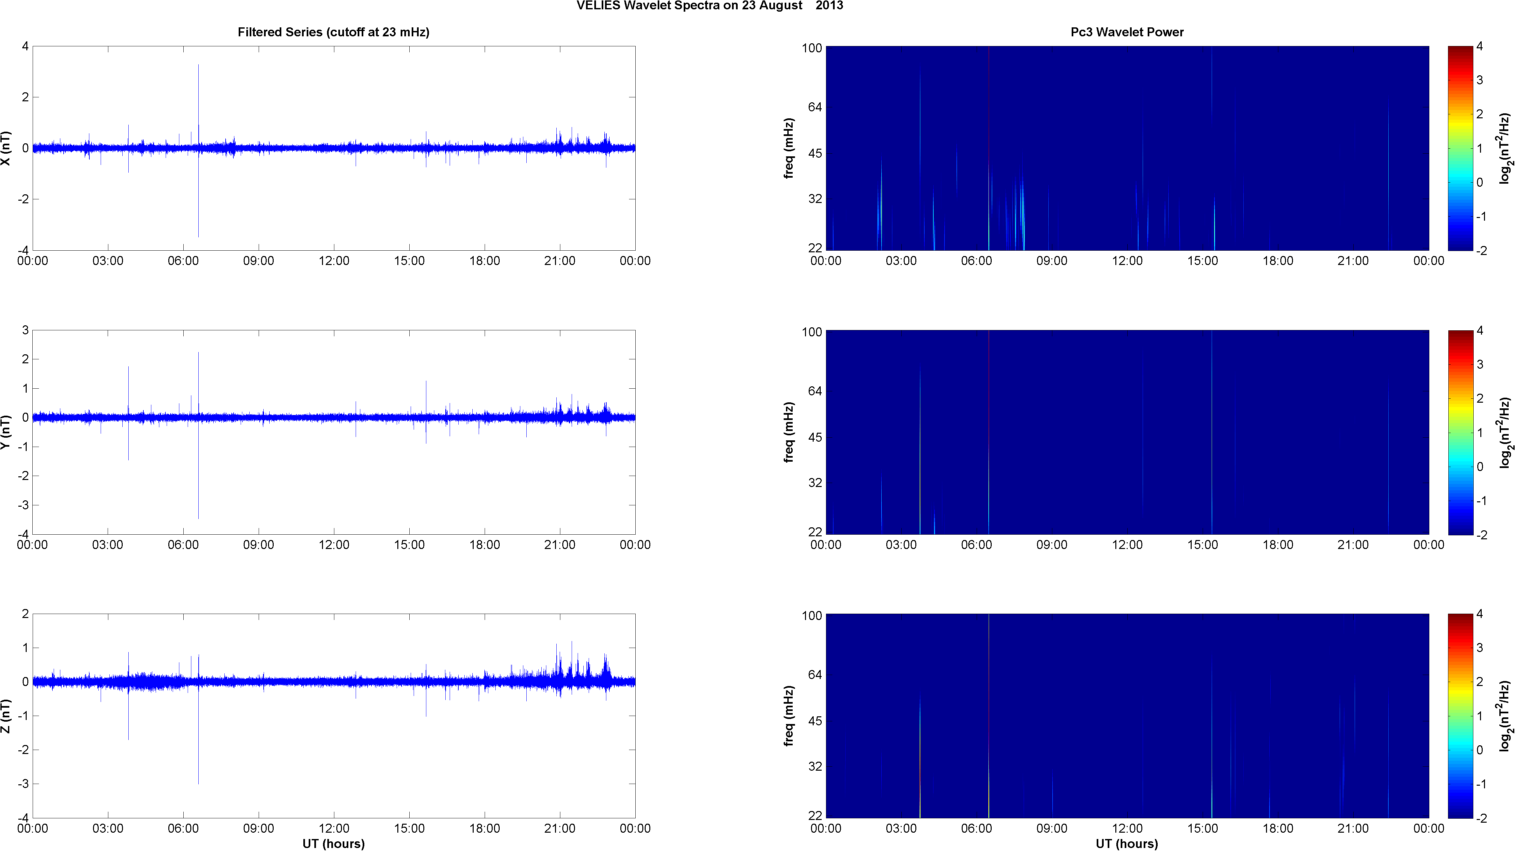Screen dimensions: 1515x851
Task: Click the 03:00 tick label under the bottom spectrogram
Action: point(901,829)
